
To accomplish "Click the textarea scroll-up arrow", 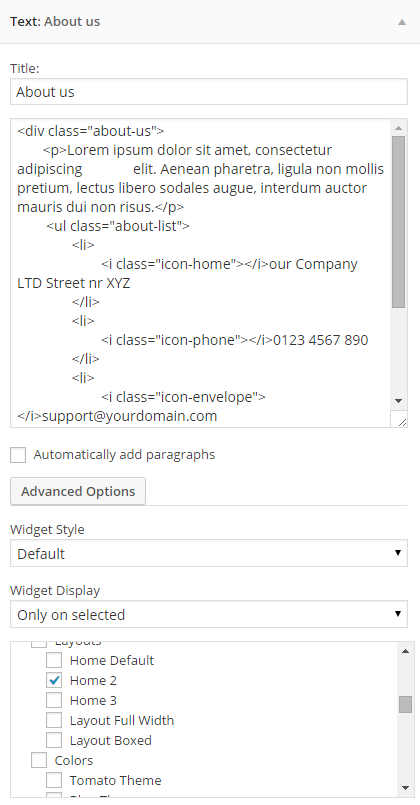I will pyautogui.click(x=398, y=128).
